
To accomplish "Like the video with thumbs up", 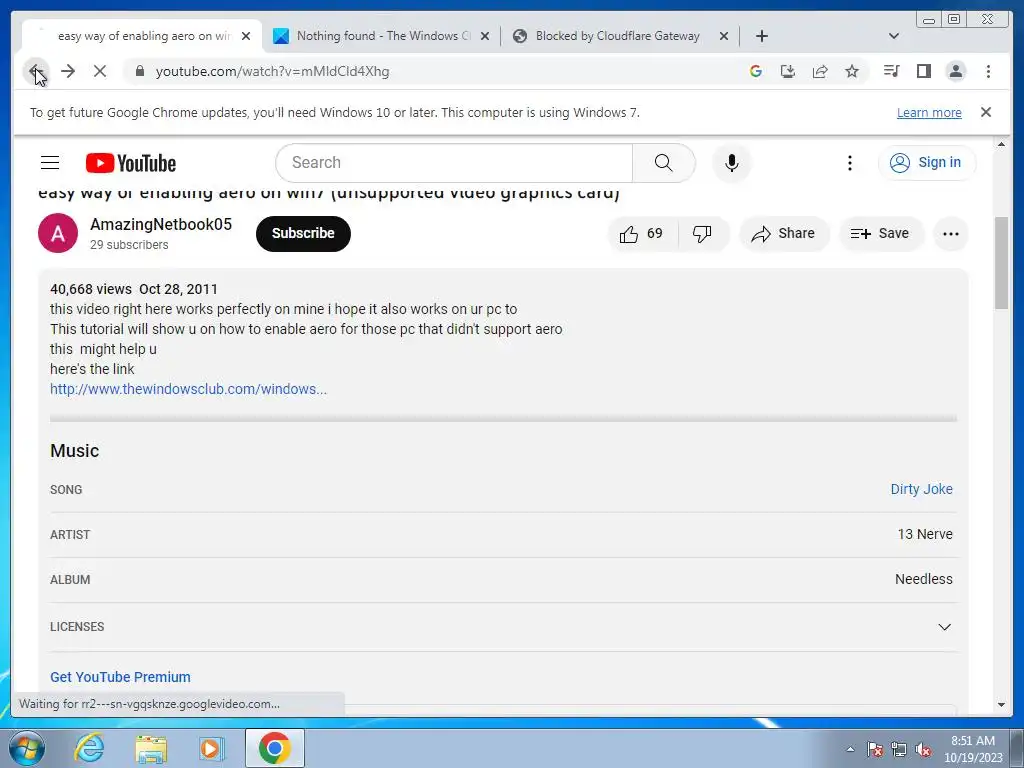I will (x=642, y=234).
